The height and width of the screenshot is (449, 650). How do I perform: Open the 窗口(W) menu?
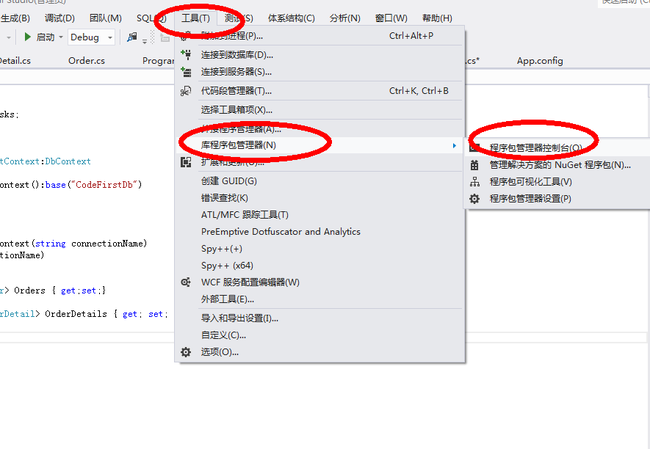click(x=391, y=18)
